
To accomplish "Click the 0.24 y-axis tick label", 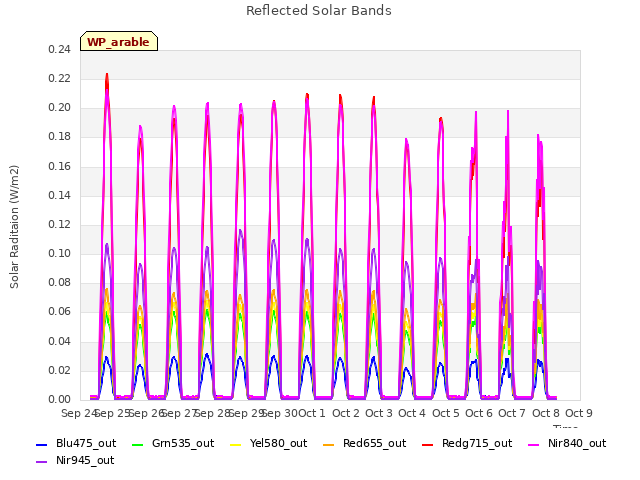I will [x=59, y=49].
